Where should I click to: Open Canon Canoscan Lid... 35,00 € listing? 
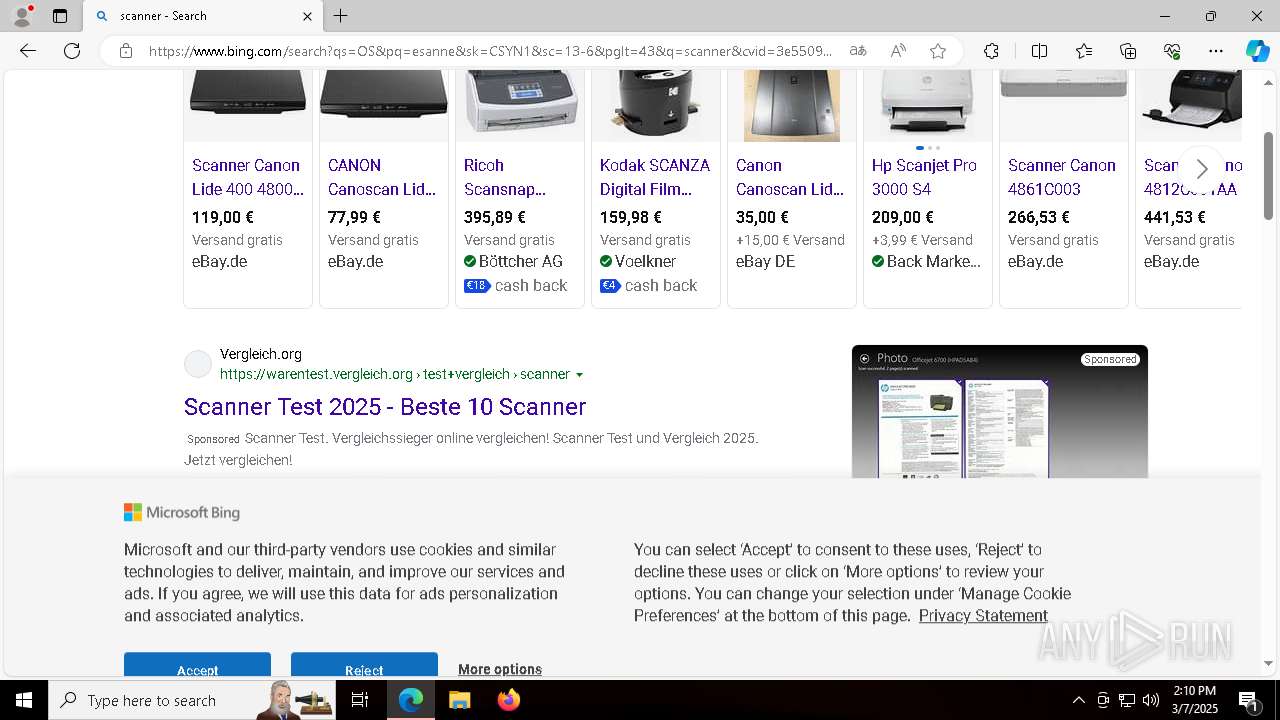tap(790, 177)
